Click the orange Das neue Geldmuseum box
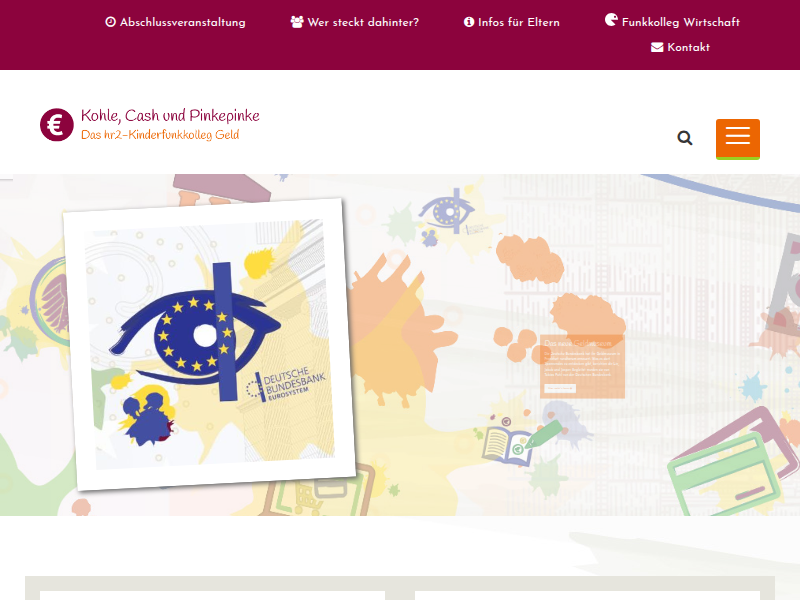Viewport: 800px width, 600px height. click(x=582, y=366)
